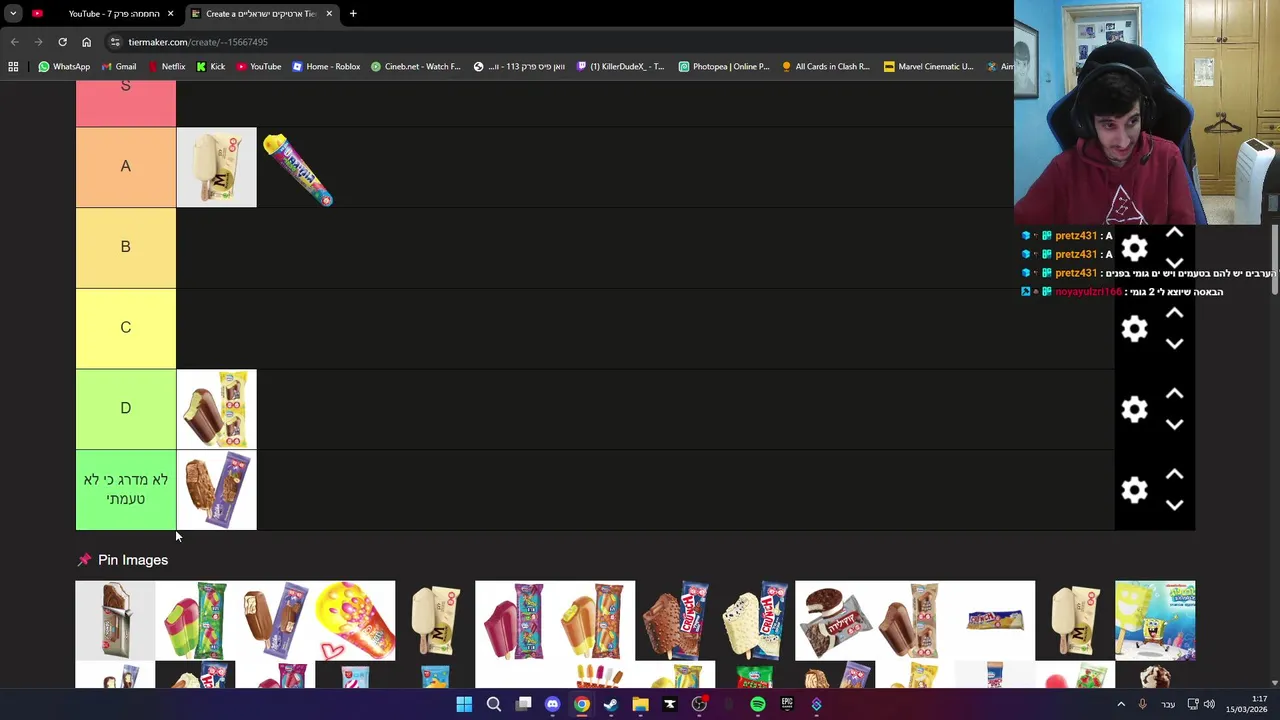Screen dimensions: 1280x720
Task: Open the Netflix bookmark
Action: pyautogui.click(x=166, y=67)
